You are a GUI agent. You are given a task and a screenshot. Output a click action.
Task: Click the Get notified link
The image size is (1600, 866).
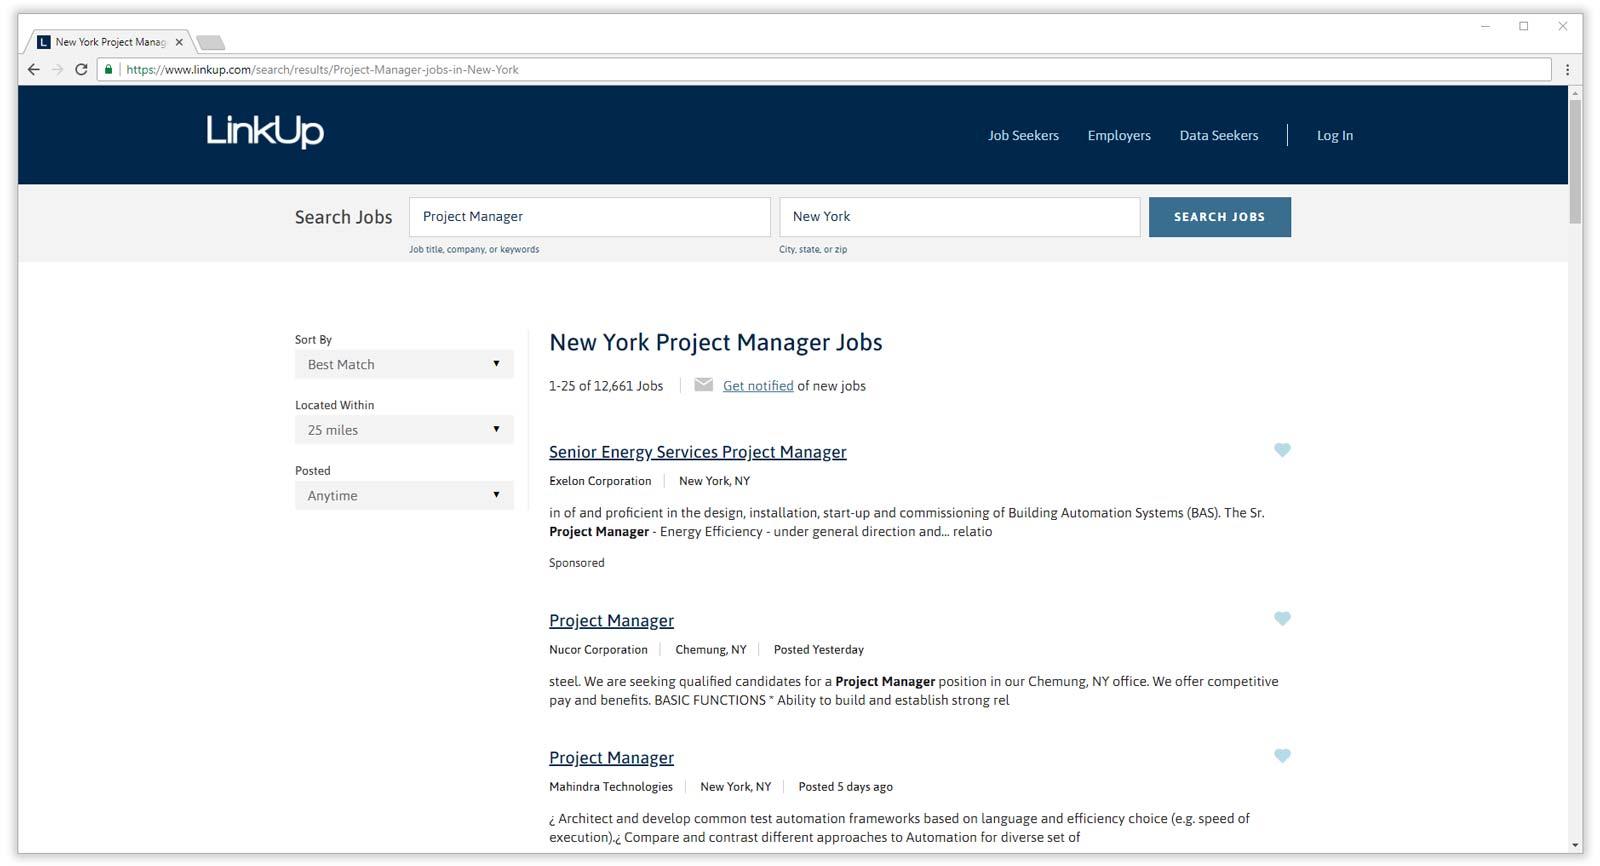758,386
